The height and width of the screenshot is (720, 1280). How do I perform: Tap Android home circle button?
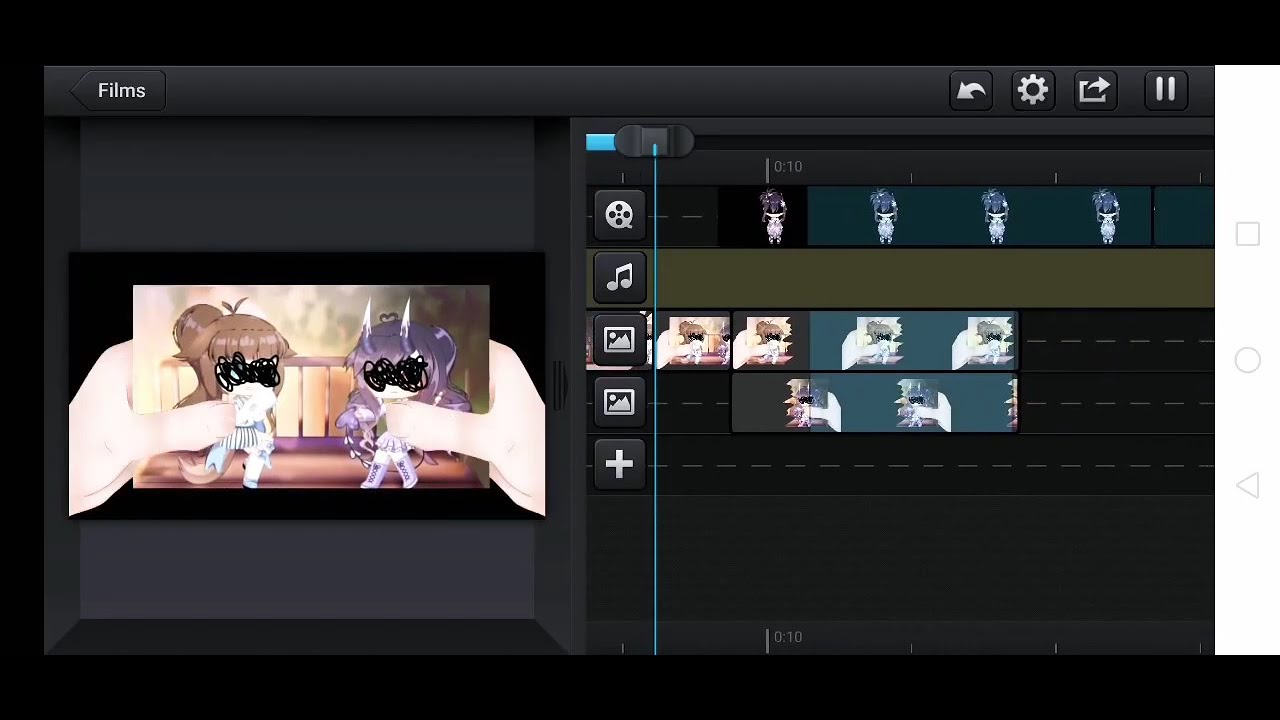point(1247,360)
